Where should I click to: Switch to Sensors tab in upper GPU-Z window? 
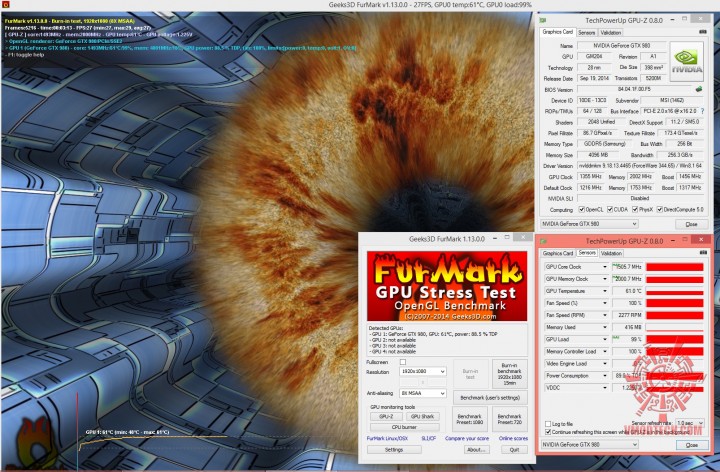tap(586, 33)
